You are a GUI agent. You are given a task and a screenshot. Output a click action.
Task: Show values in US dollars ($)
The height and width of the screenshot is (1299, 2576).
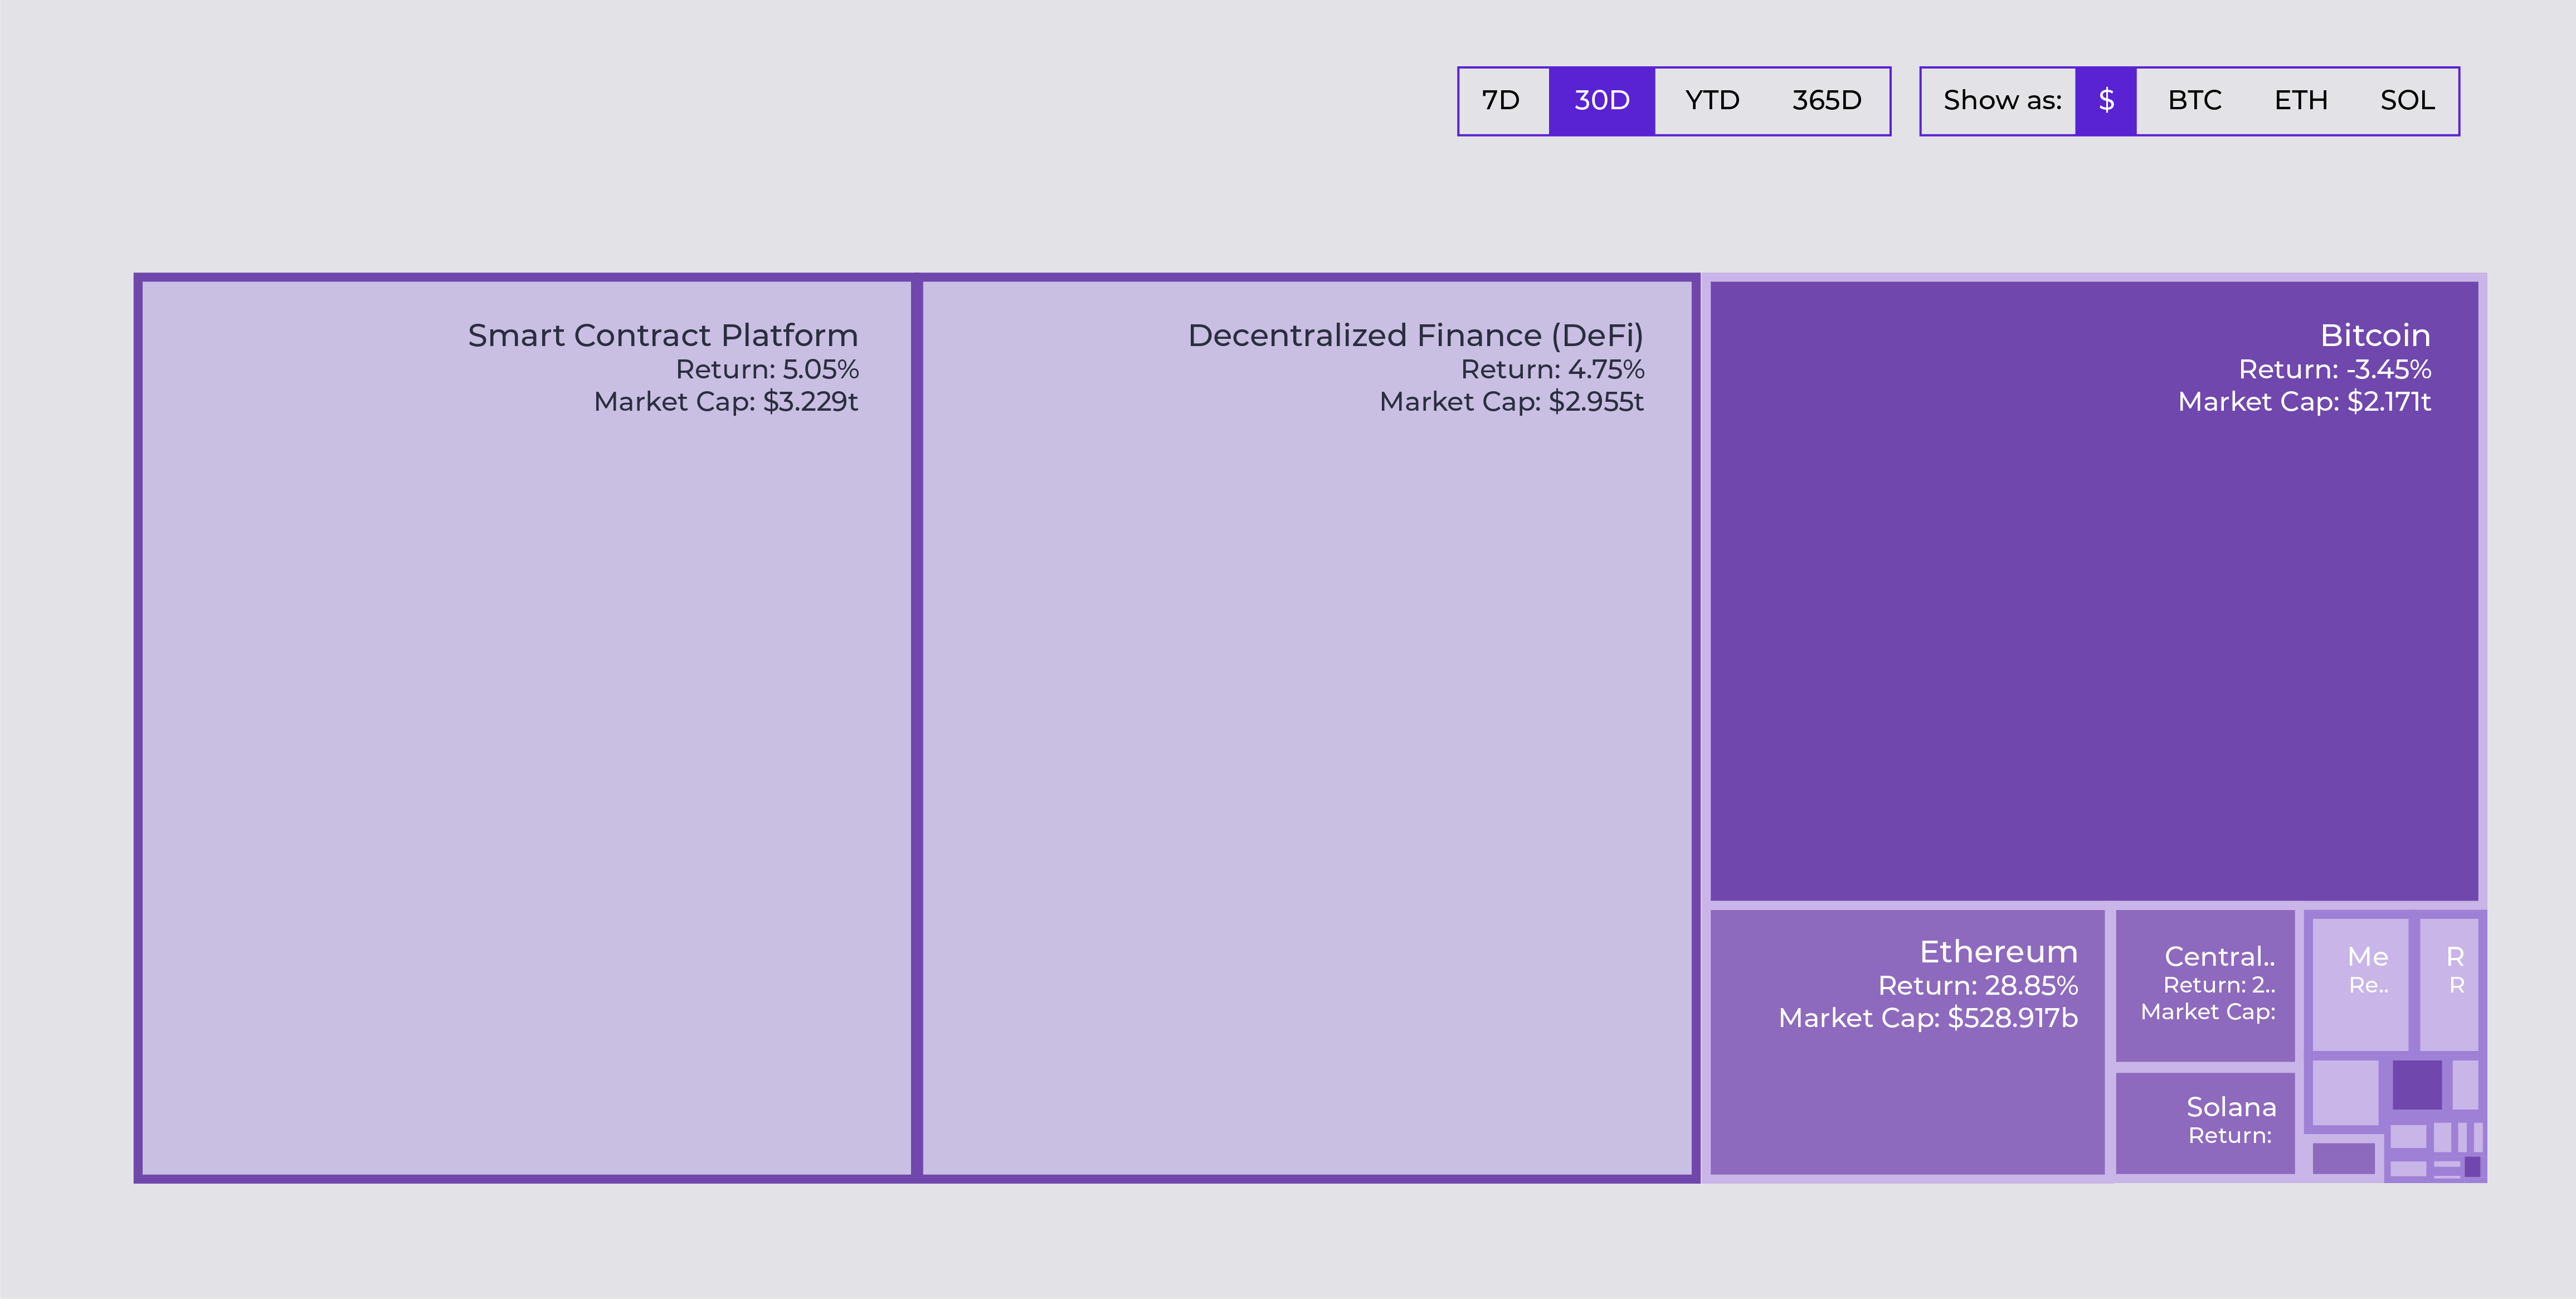(x=2105, y=101)
